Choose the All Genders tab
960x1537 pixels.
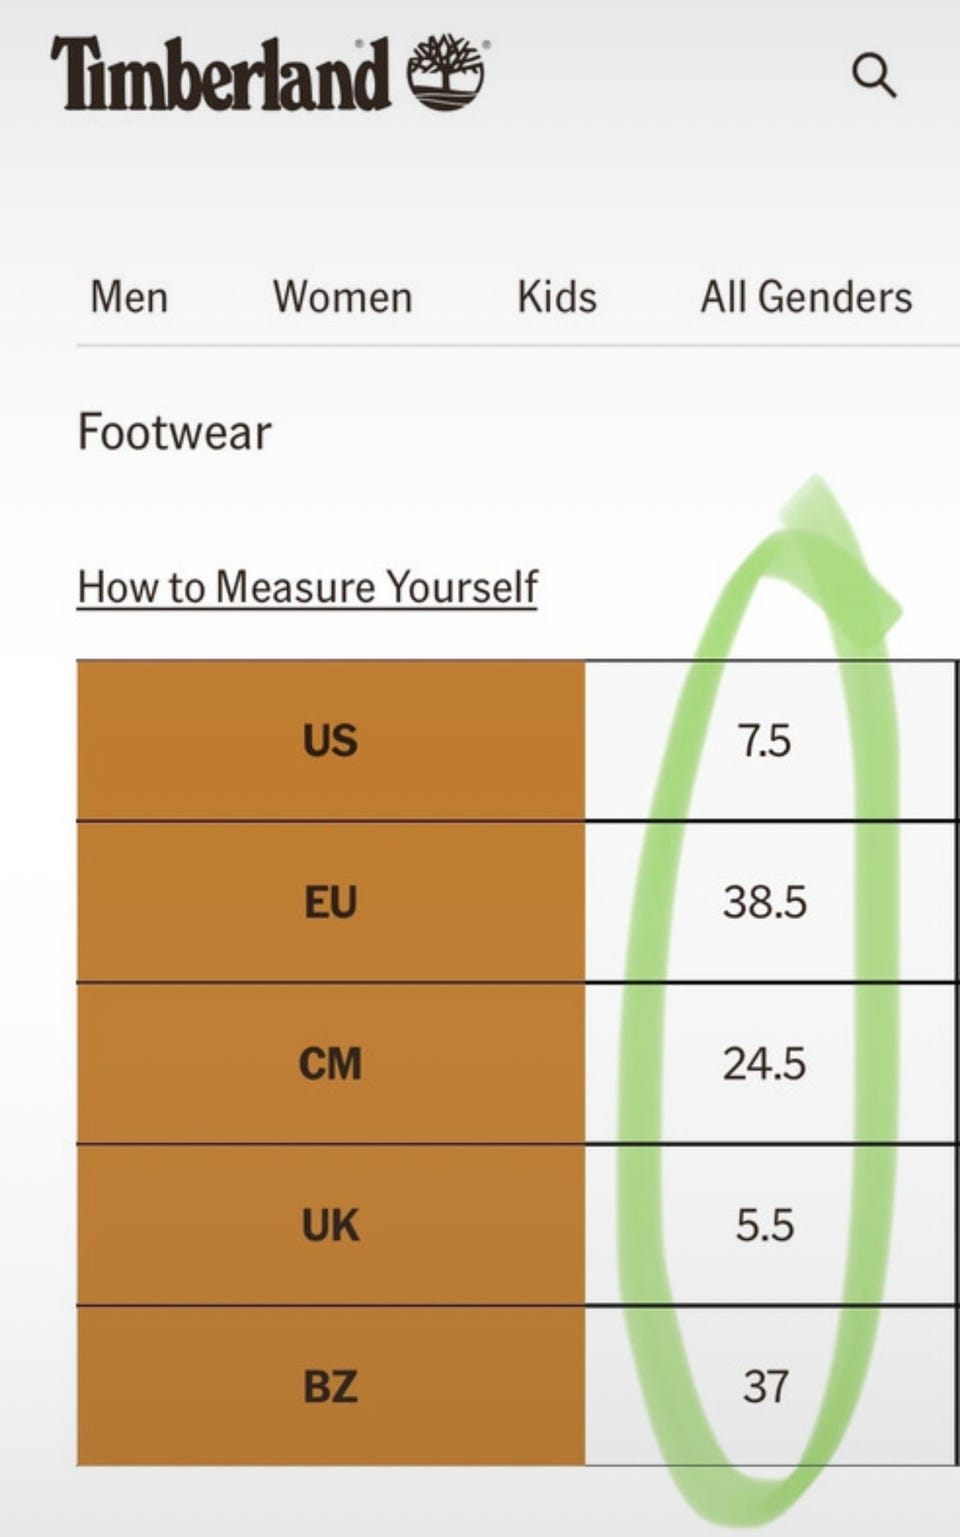806,297
